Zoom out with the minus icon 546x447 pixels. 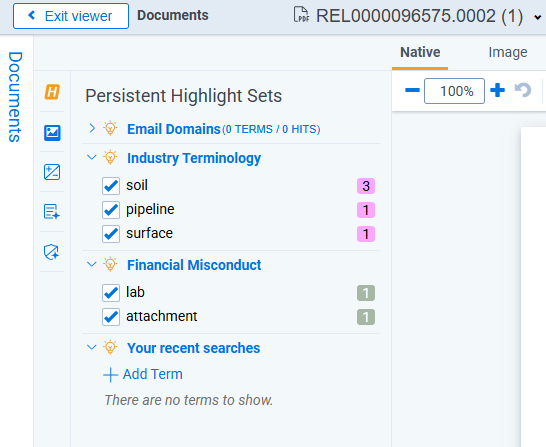[412, 91]
